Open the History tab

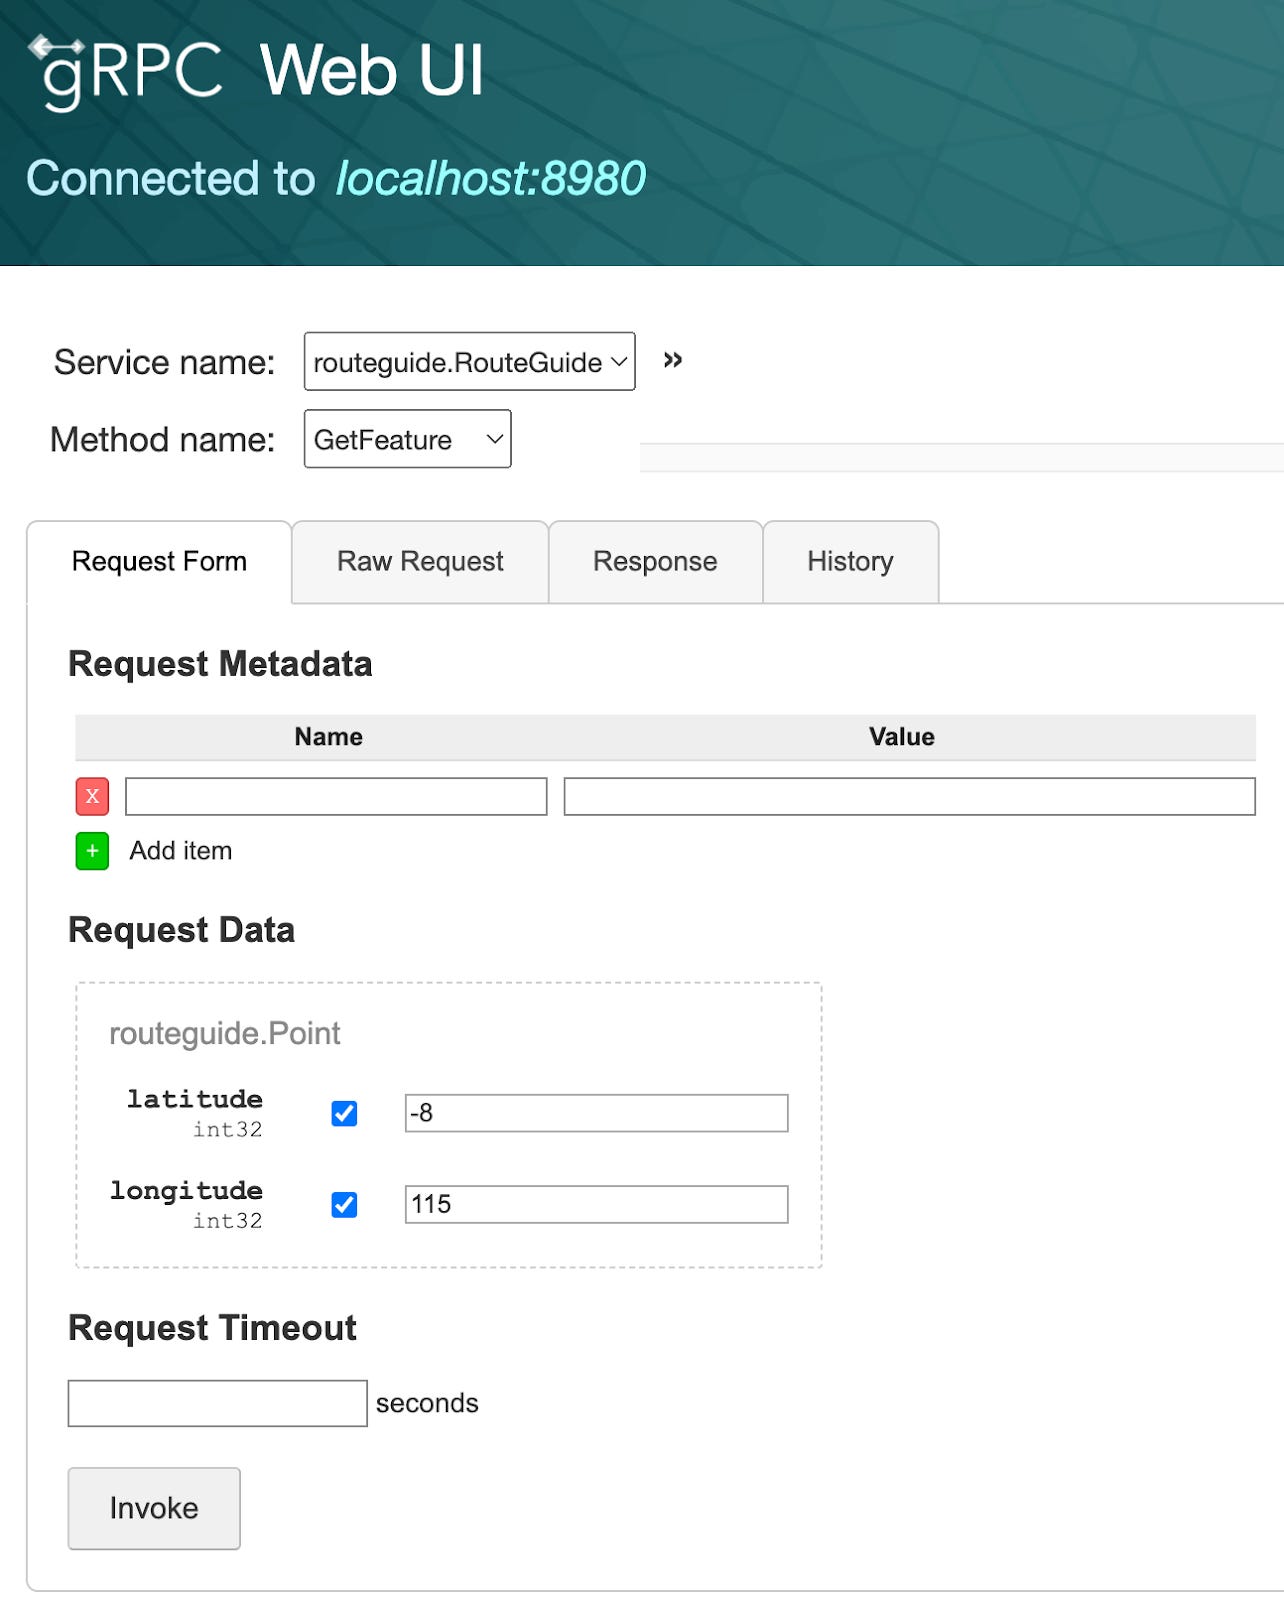click(850, 561)
